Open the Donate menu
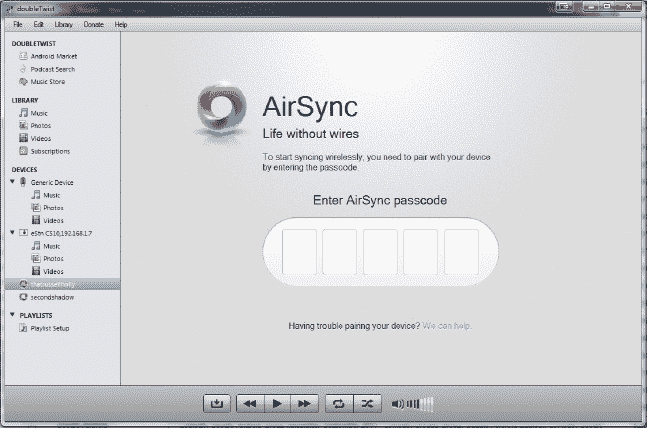 tap(94, 24)
